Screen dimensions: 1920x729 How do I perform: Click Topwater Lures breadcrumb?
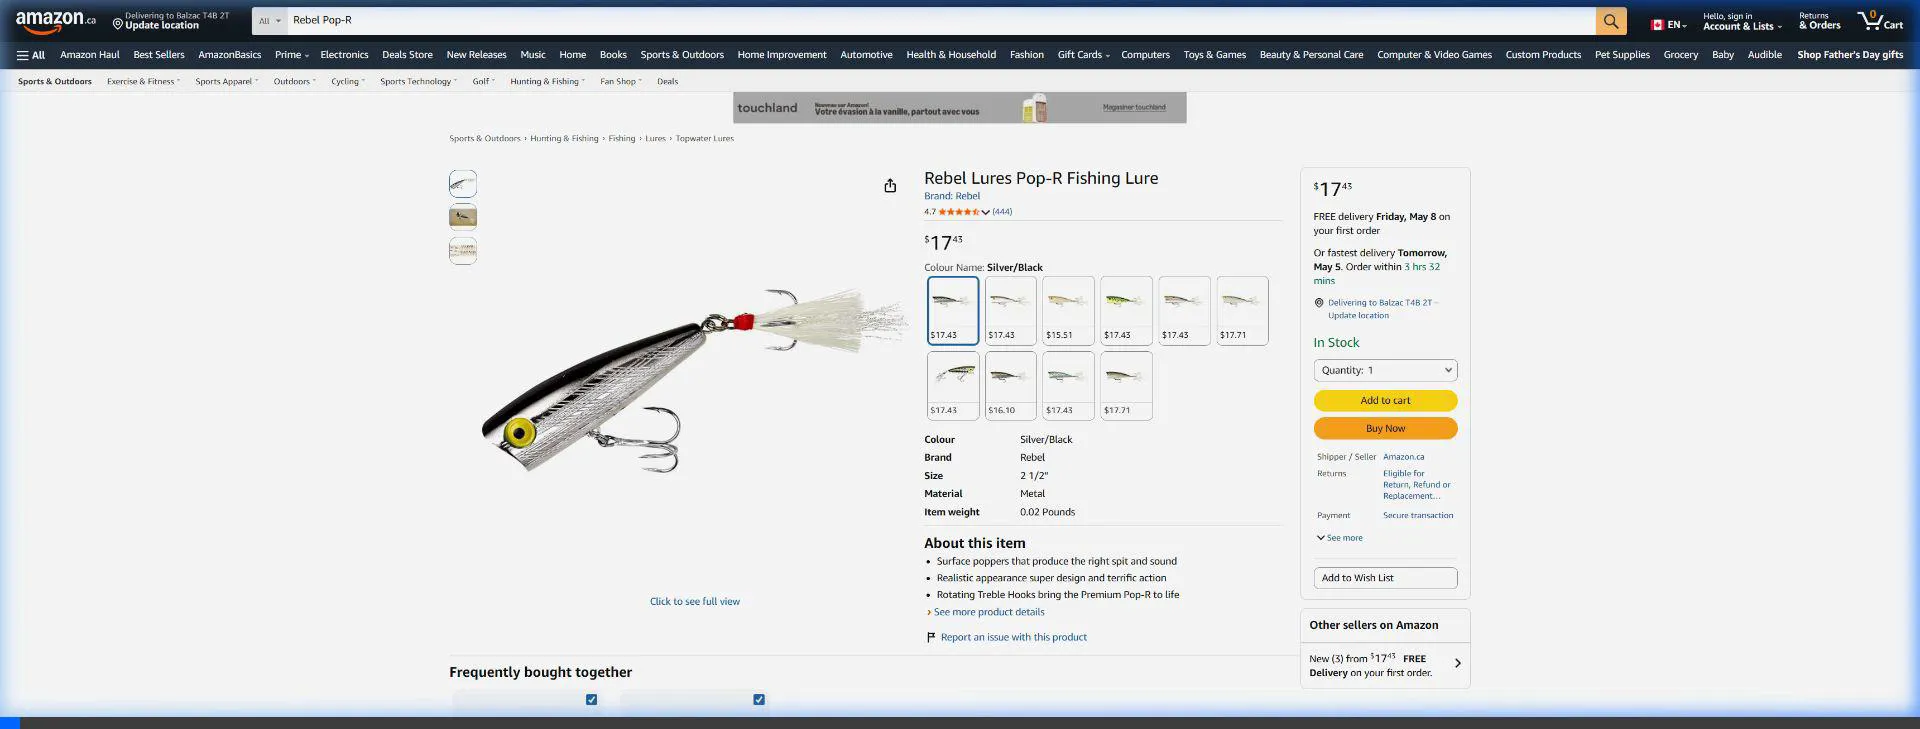[704, 139]
